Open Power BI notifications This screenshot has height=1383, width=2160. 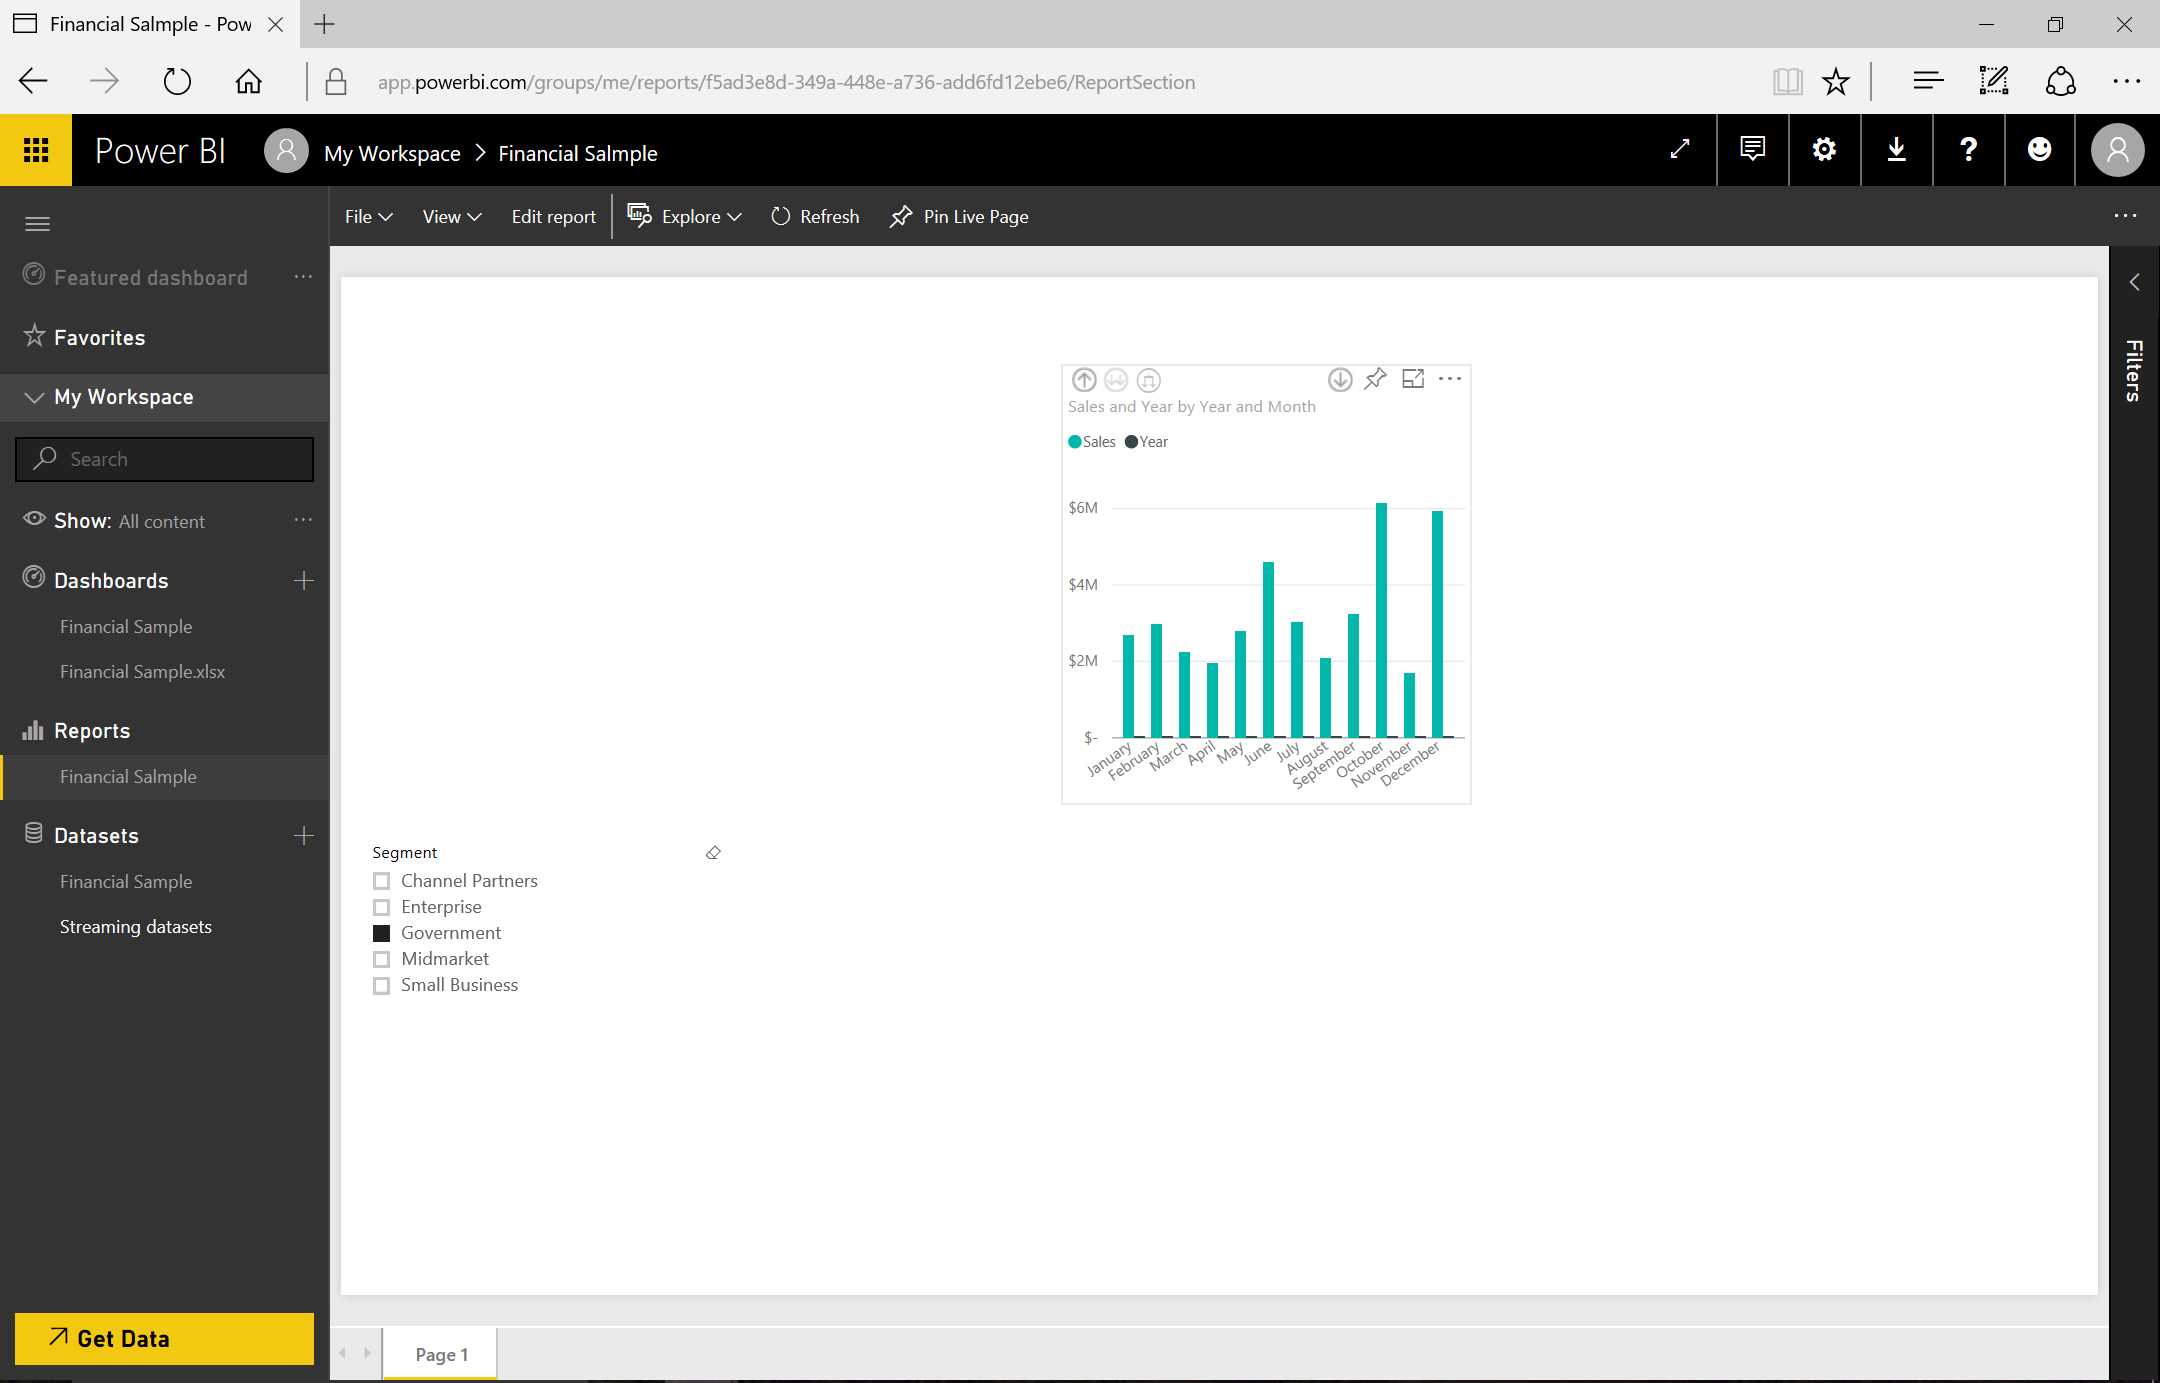(1752, 150)
